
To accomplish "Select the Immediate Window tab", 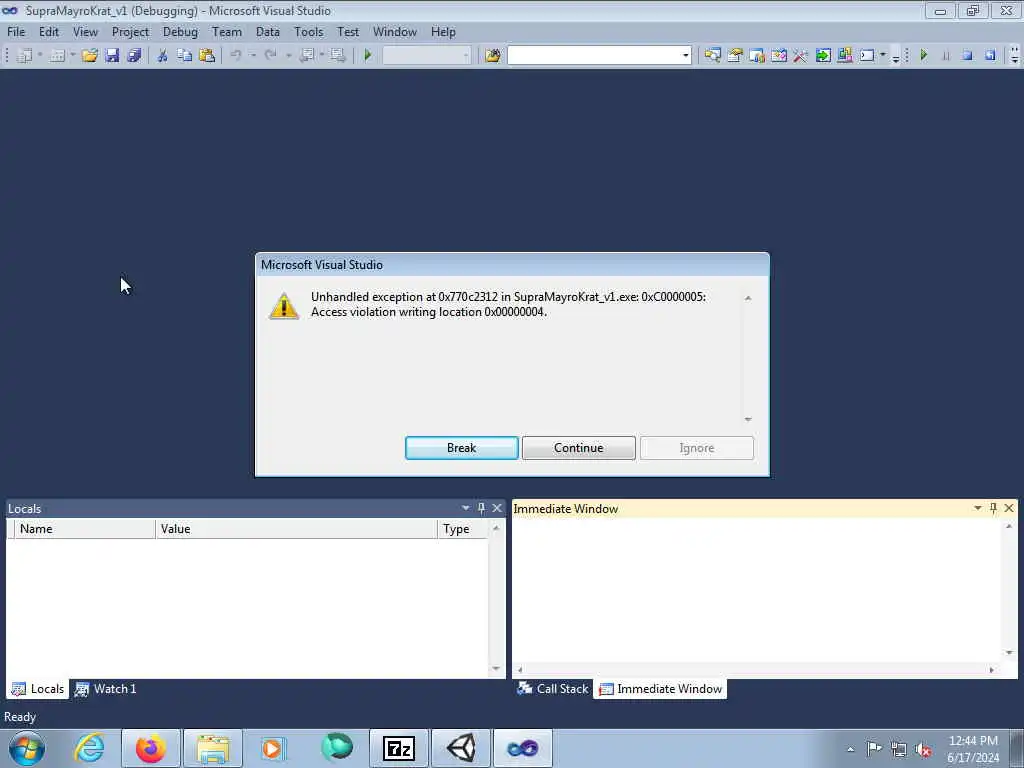I will pos(660,689).
